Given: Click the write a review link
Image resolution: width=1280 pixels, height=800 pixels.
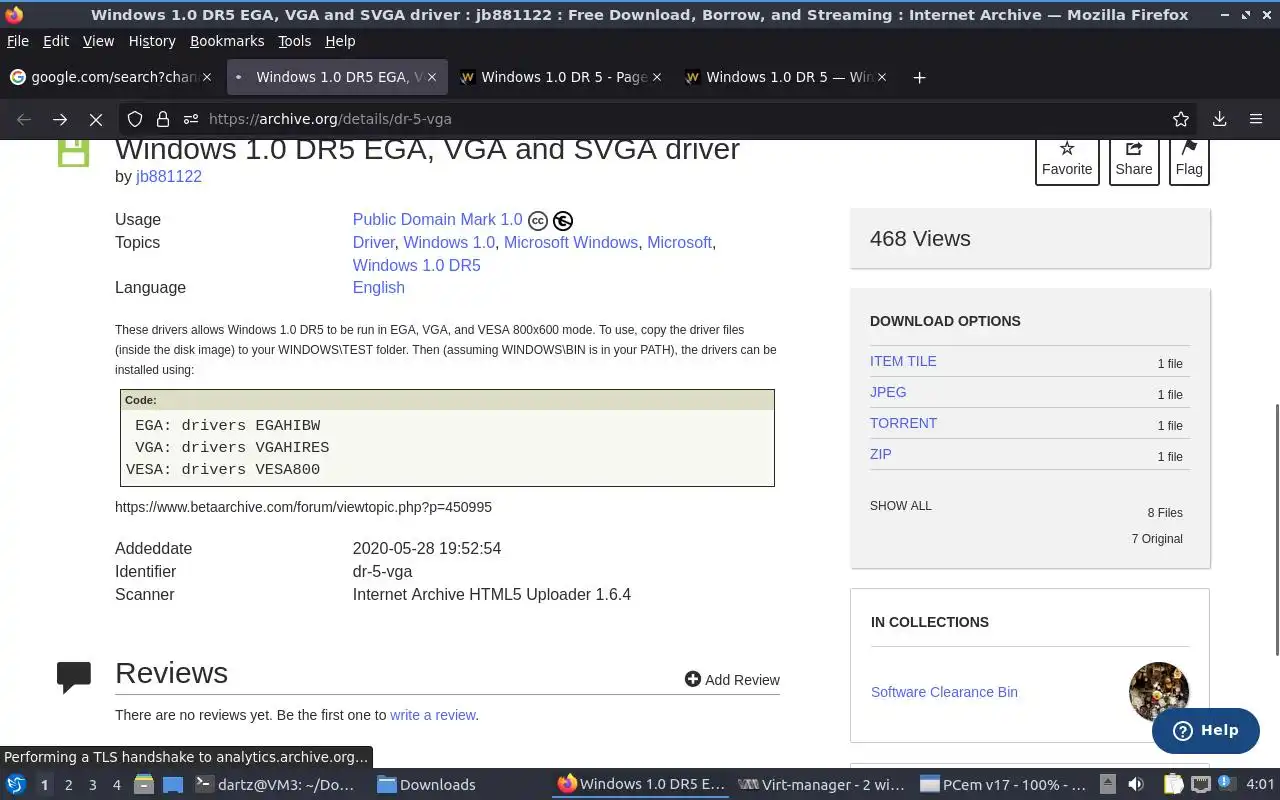Looking at the screenshot, I should click(x=432, y=715).
